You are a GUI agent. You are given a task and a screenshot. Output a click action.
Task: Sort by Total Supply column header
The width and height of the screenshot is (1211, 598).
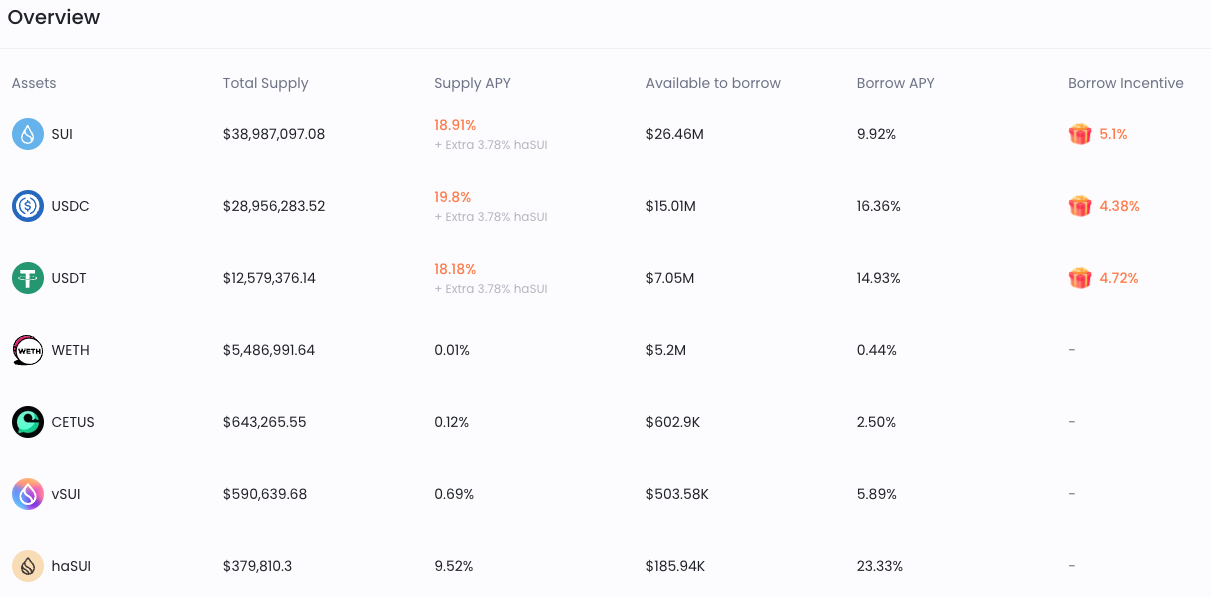265,83
